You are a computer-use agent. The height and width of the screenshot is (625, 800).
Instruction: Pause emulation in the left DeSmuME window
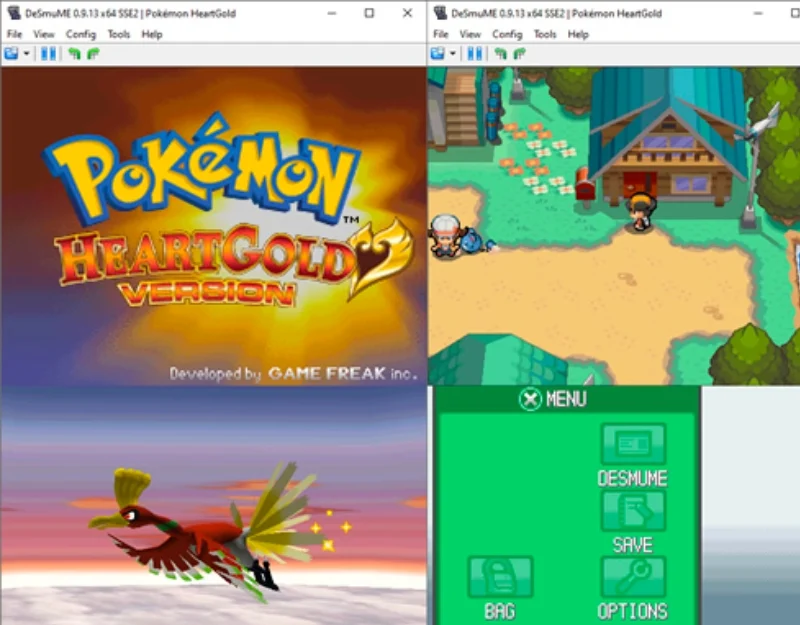tap(48, 53)
